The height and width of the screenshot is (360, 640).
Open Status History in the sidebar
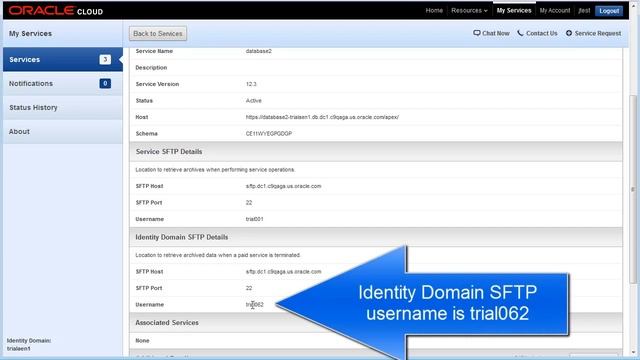point(62,108)
